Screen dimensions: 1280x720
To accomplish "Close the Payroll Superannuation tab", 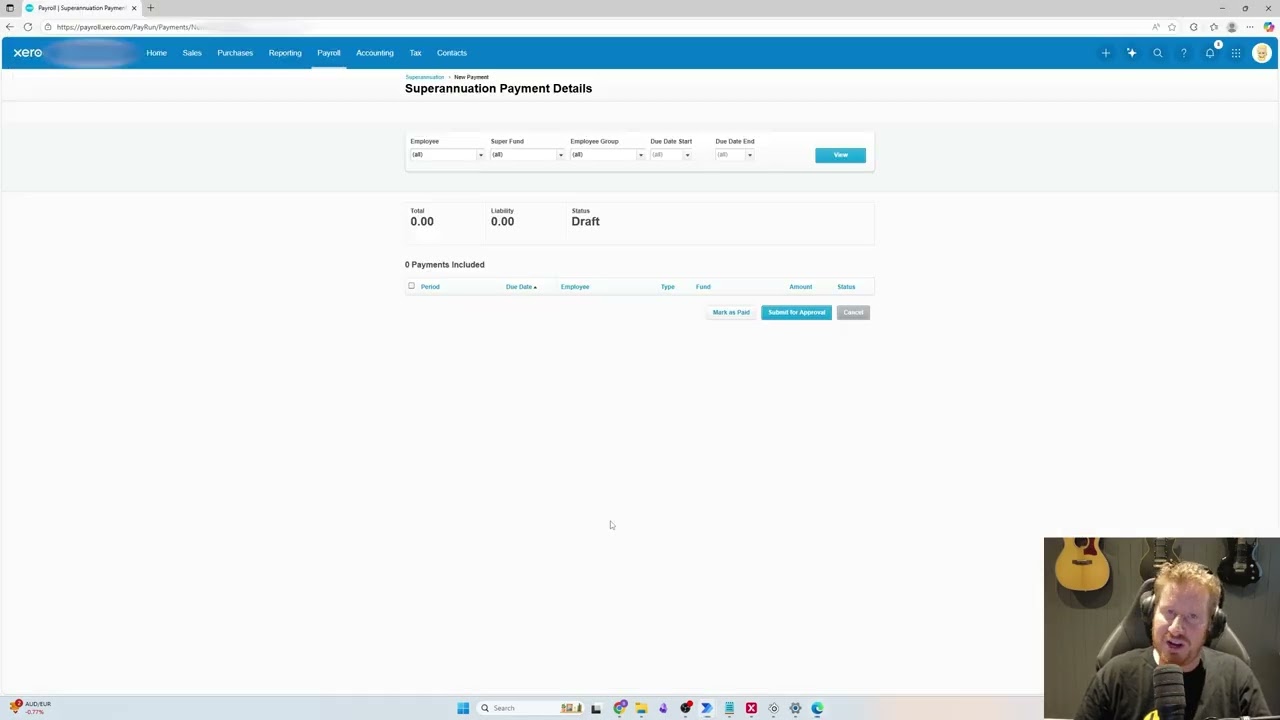I will 133,8.
